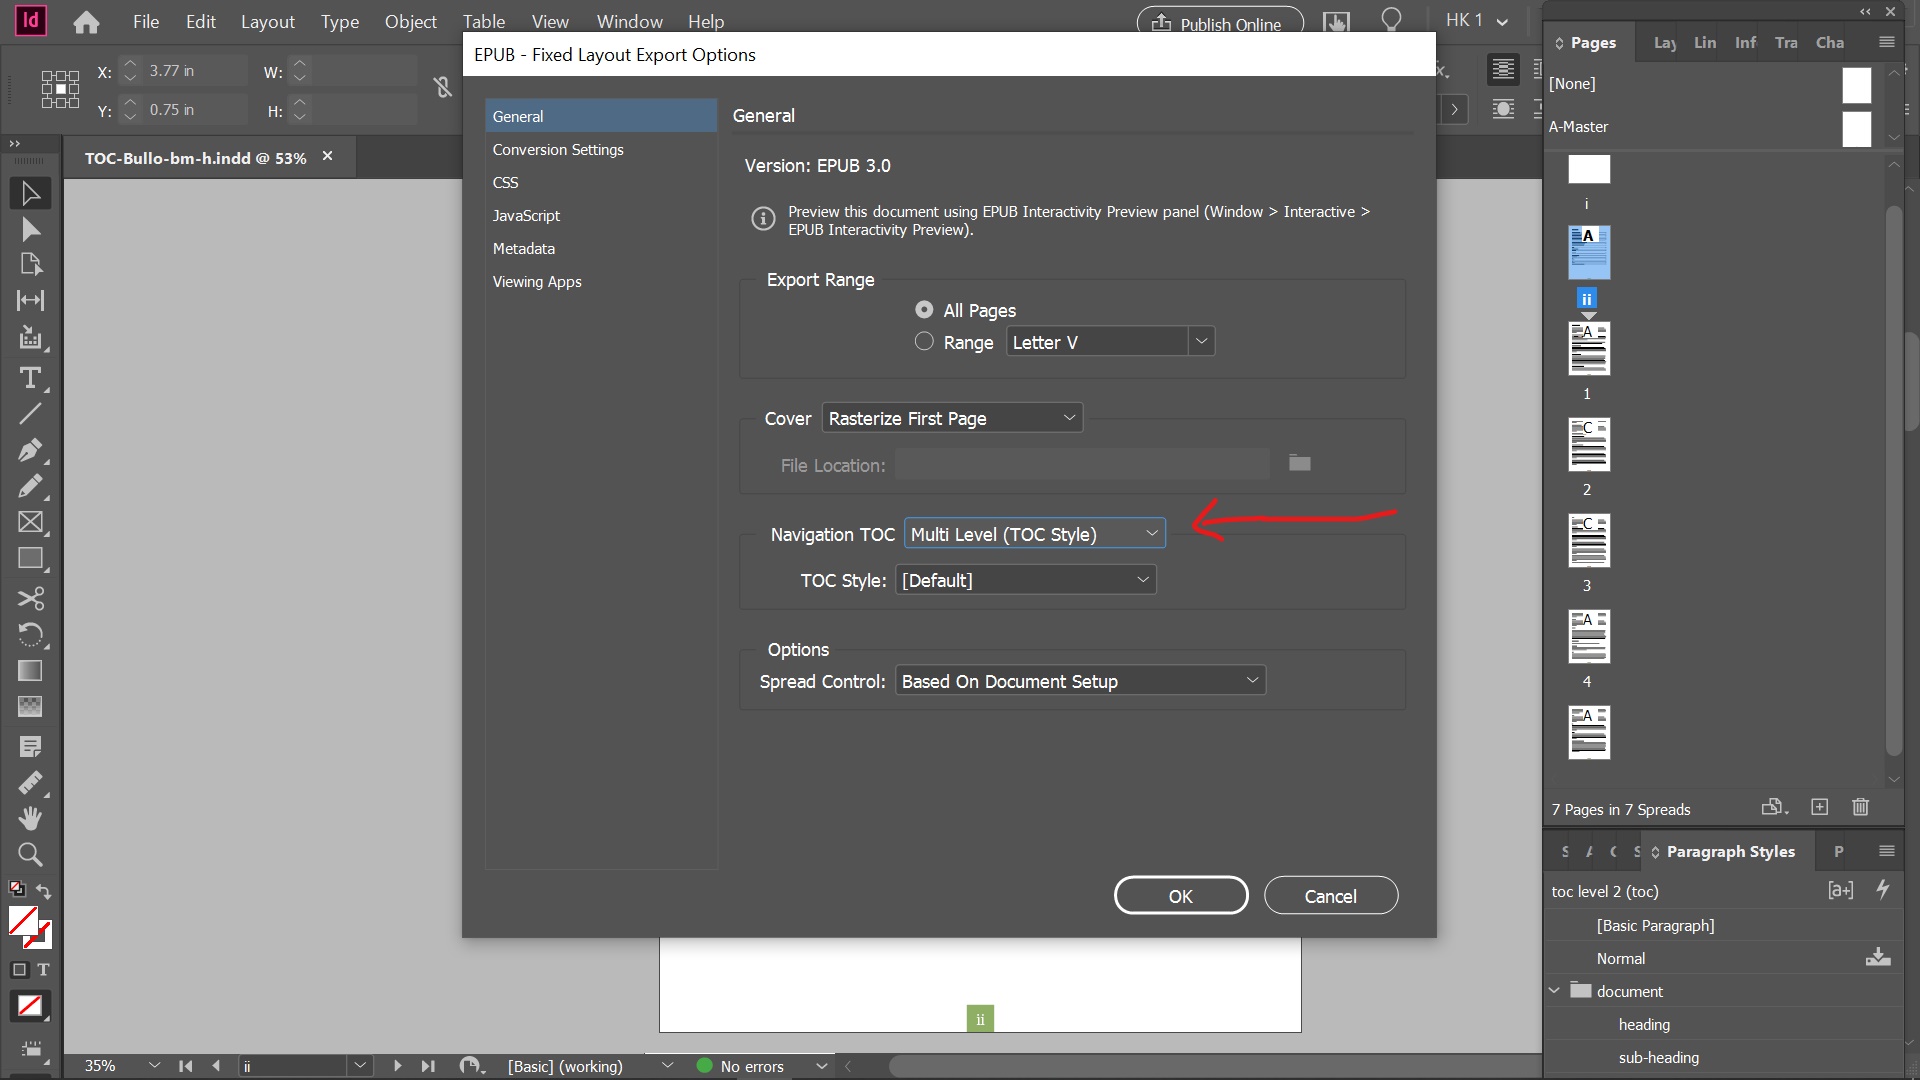
Task: Select the Rectangle Frame tool
Action: click(x=30, y=522)
